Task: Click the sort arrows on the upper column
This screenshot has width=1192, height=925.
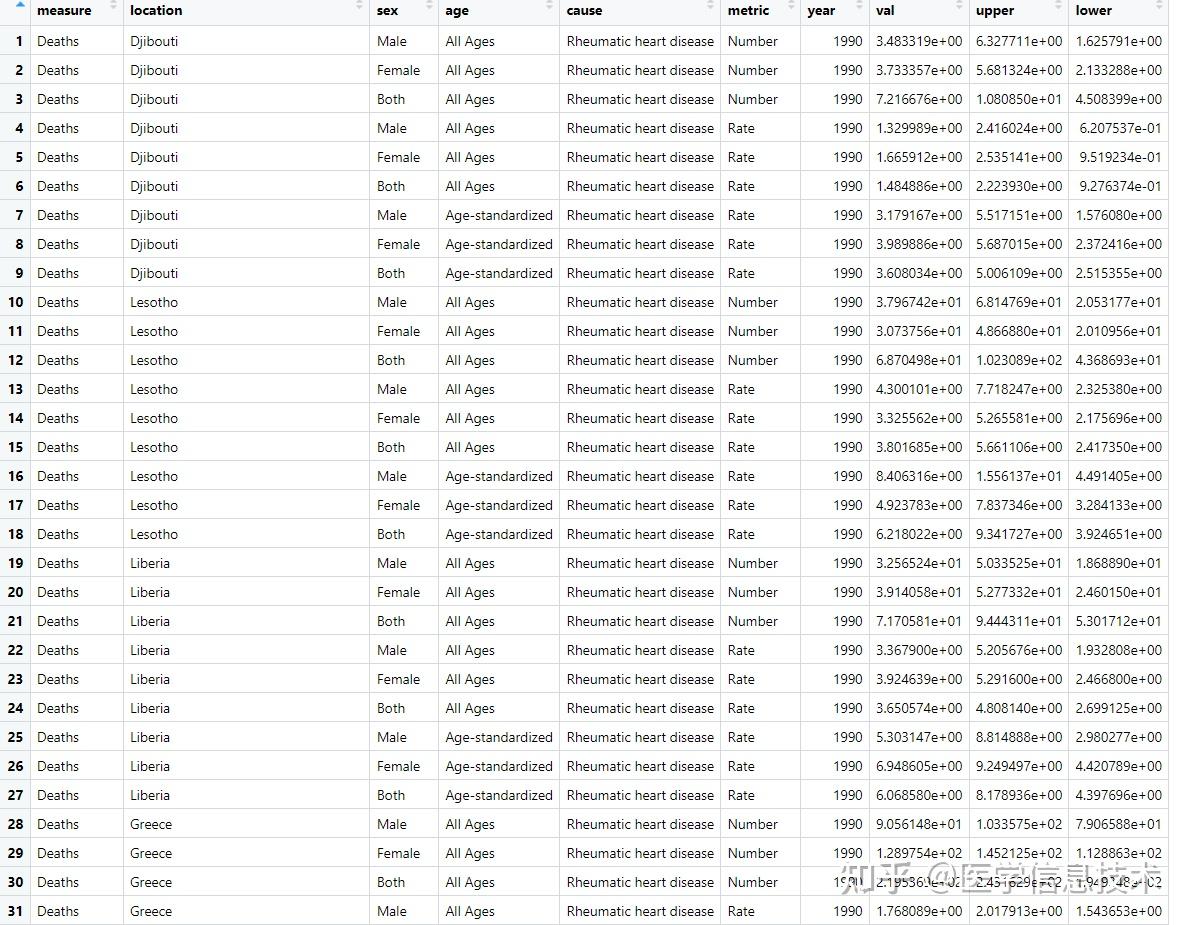Action: coord(1060,11)
